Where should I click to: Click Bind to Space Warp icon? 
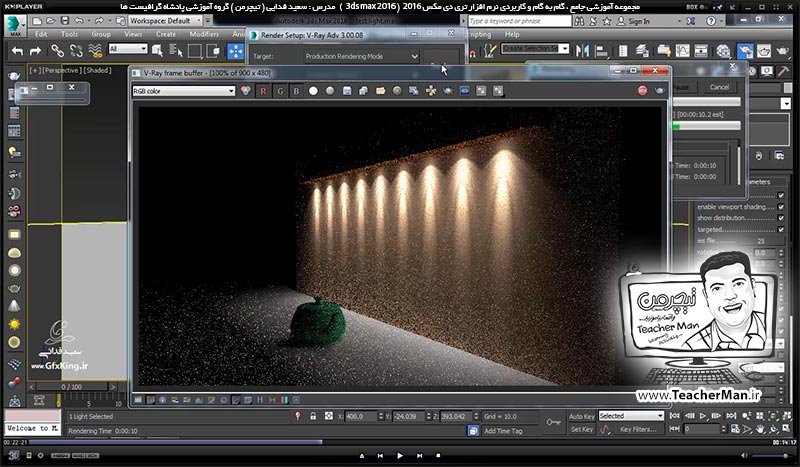tap(95, 51)
